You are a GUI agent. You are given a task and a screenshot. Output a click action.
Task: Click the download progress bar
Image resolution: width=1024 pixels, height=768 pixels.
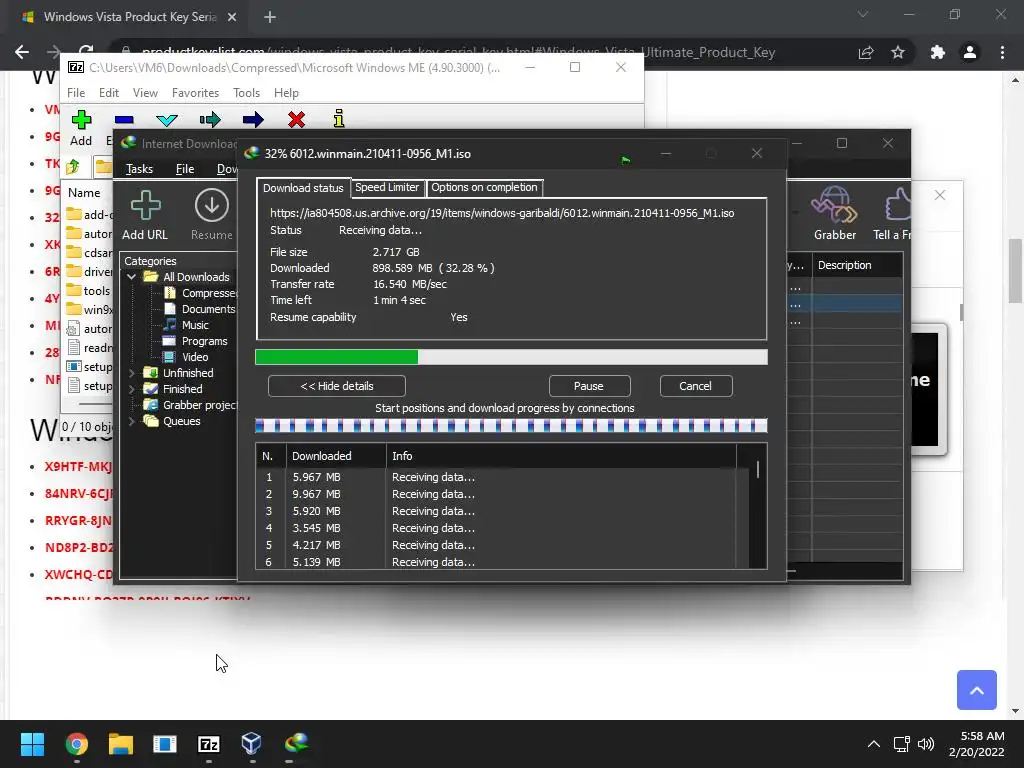click(x=511, y=357)
